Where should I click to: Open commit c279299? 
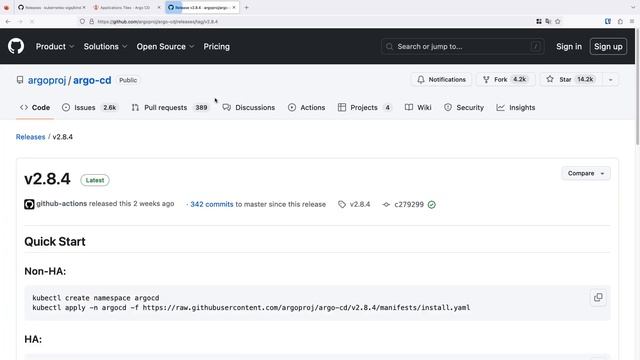point(409,204)
